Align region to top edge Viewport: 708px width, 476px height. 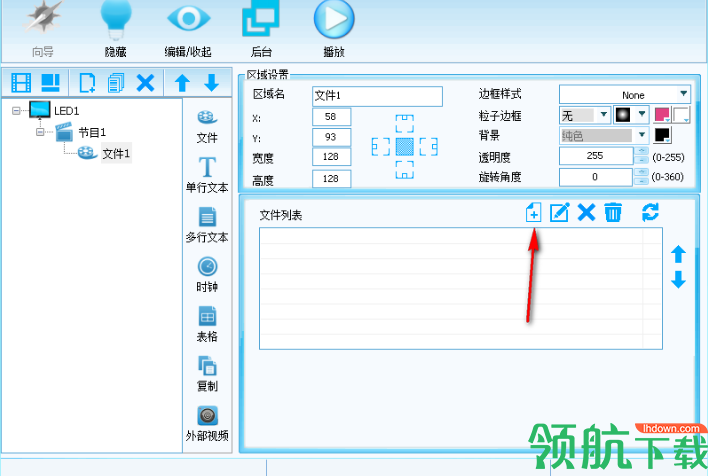coord(404,123)
